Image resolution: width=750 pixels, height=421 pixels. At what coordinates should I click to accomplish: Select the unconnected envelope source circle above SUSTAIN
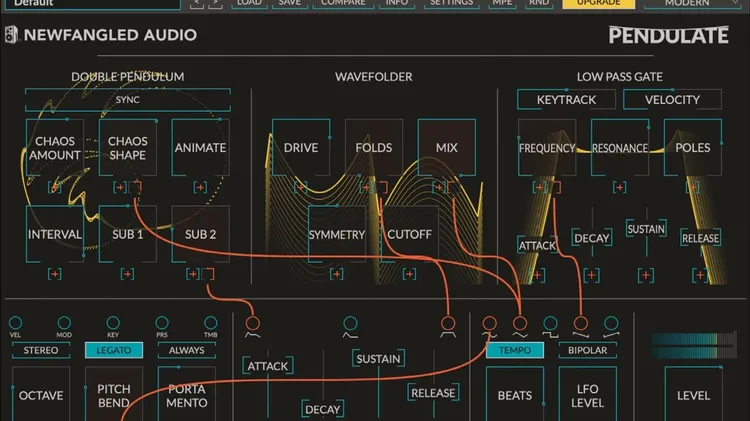(x=350, y=323)
